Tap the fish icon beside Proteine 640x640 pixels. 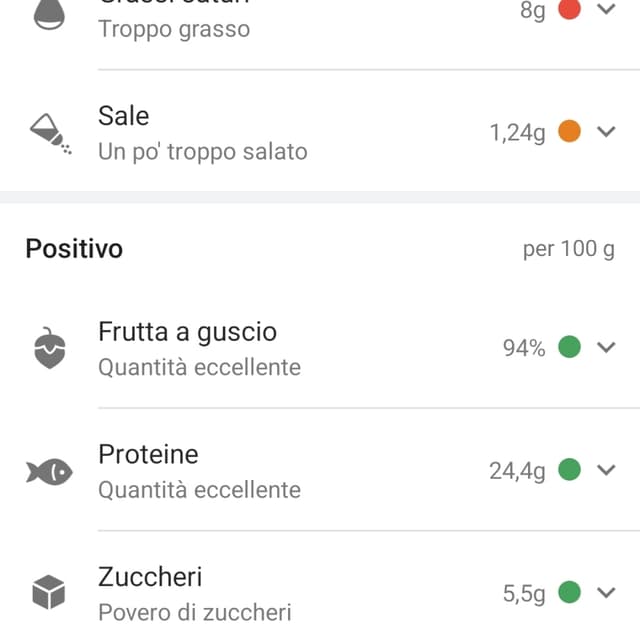click(x=49, y=471)
